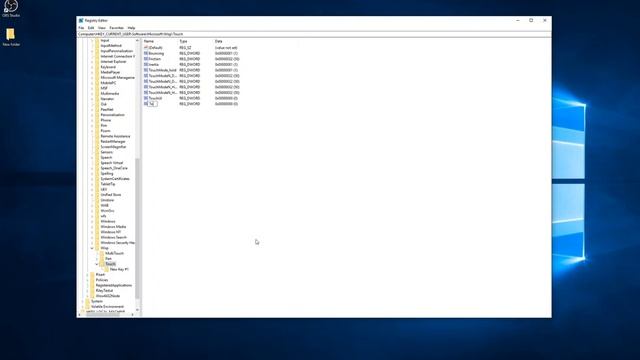The width and height of the screenshot is (640, 360).
Task: Expand the Speech key
Action: coord(92,158)
